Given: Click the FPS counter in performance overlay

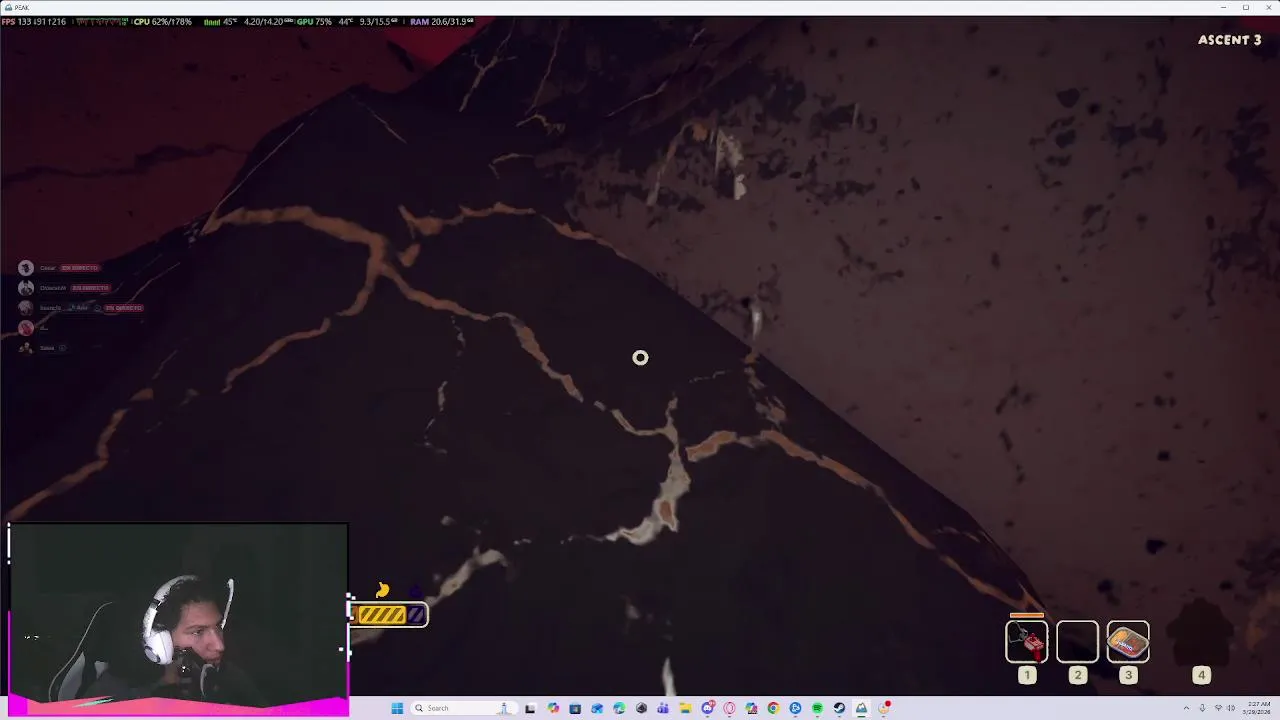Looking at the screenshot, I should (34, 22).
